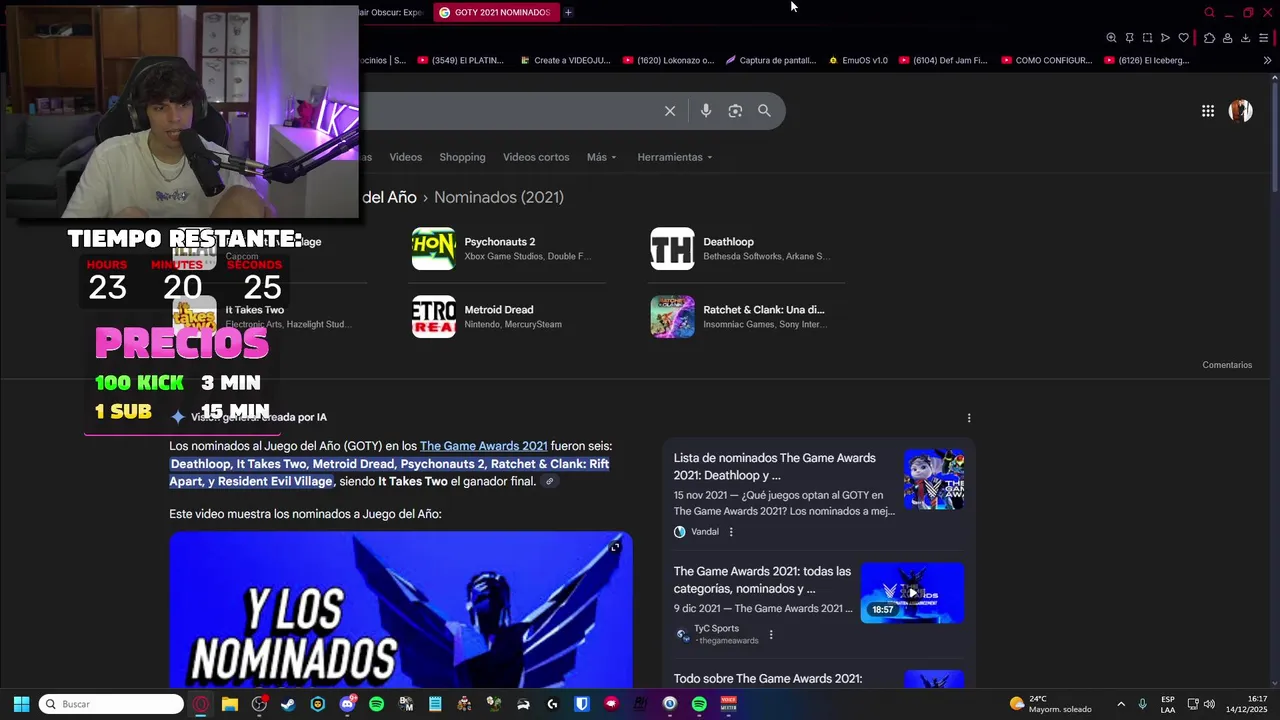
Task: Open Discord from the taskbar
Action: [347, 704]
